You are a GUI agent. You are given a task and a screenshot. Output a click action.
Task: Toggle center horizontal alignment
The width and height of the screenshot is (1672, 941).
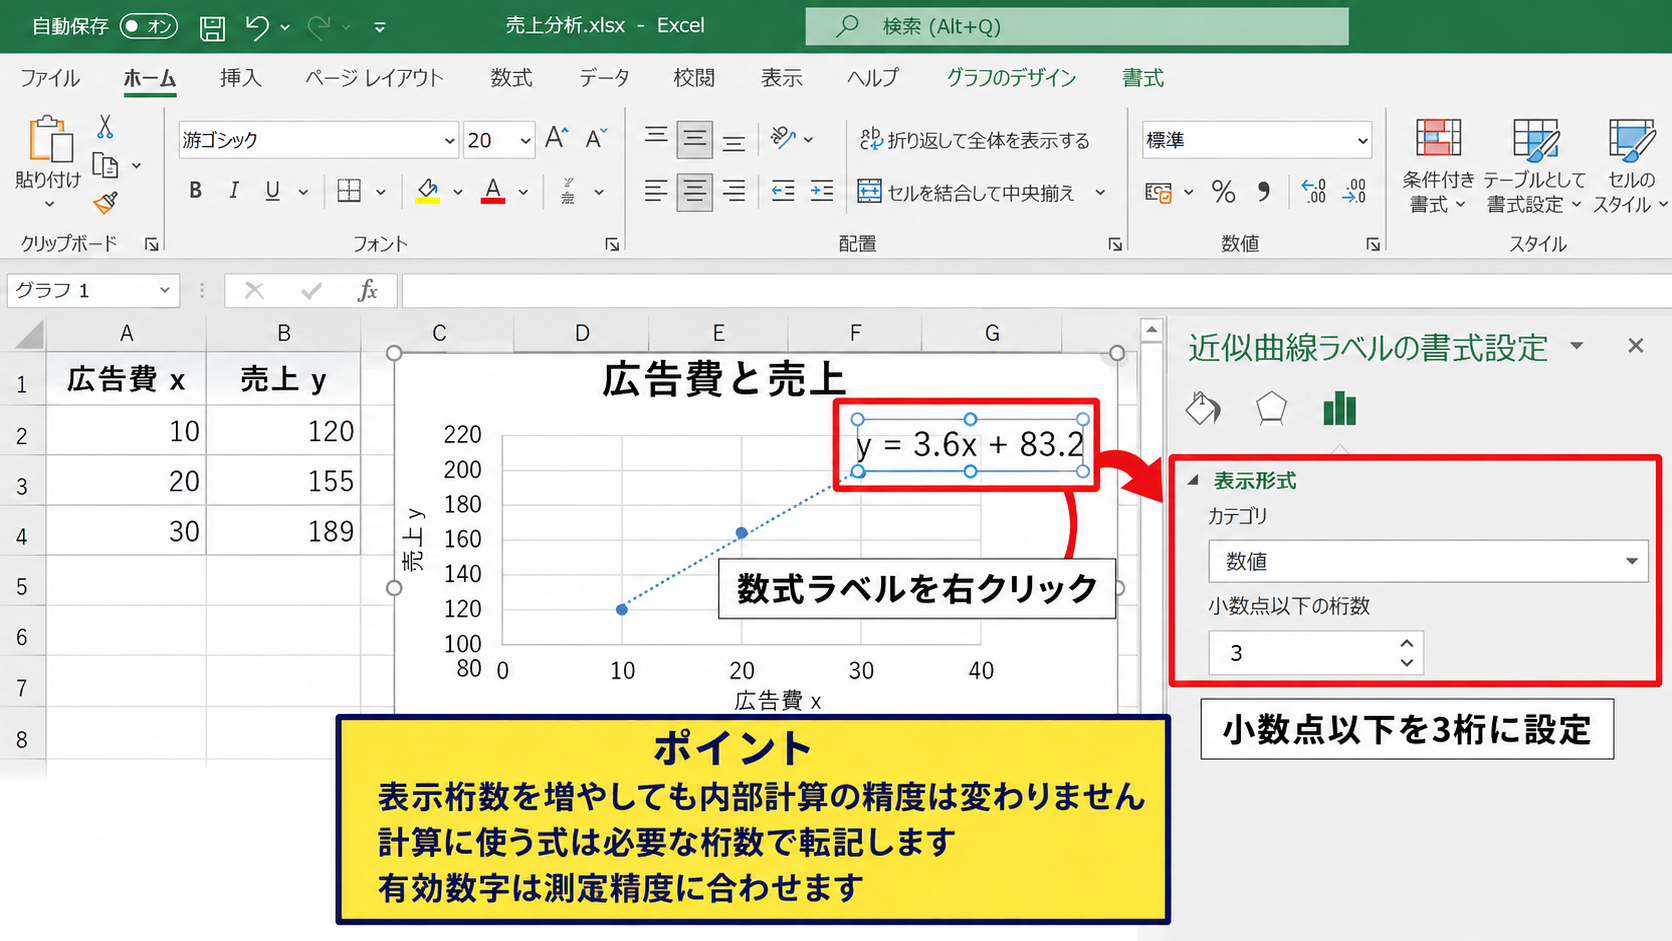[694, 192]
